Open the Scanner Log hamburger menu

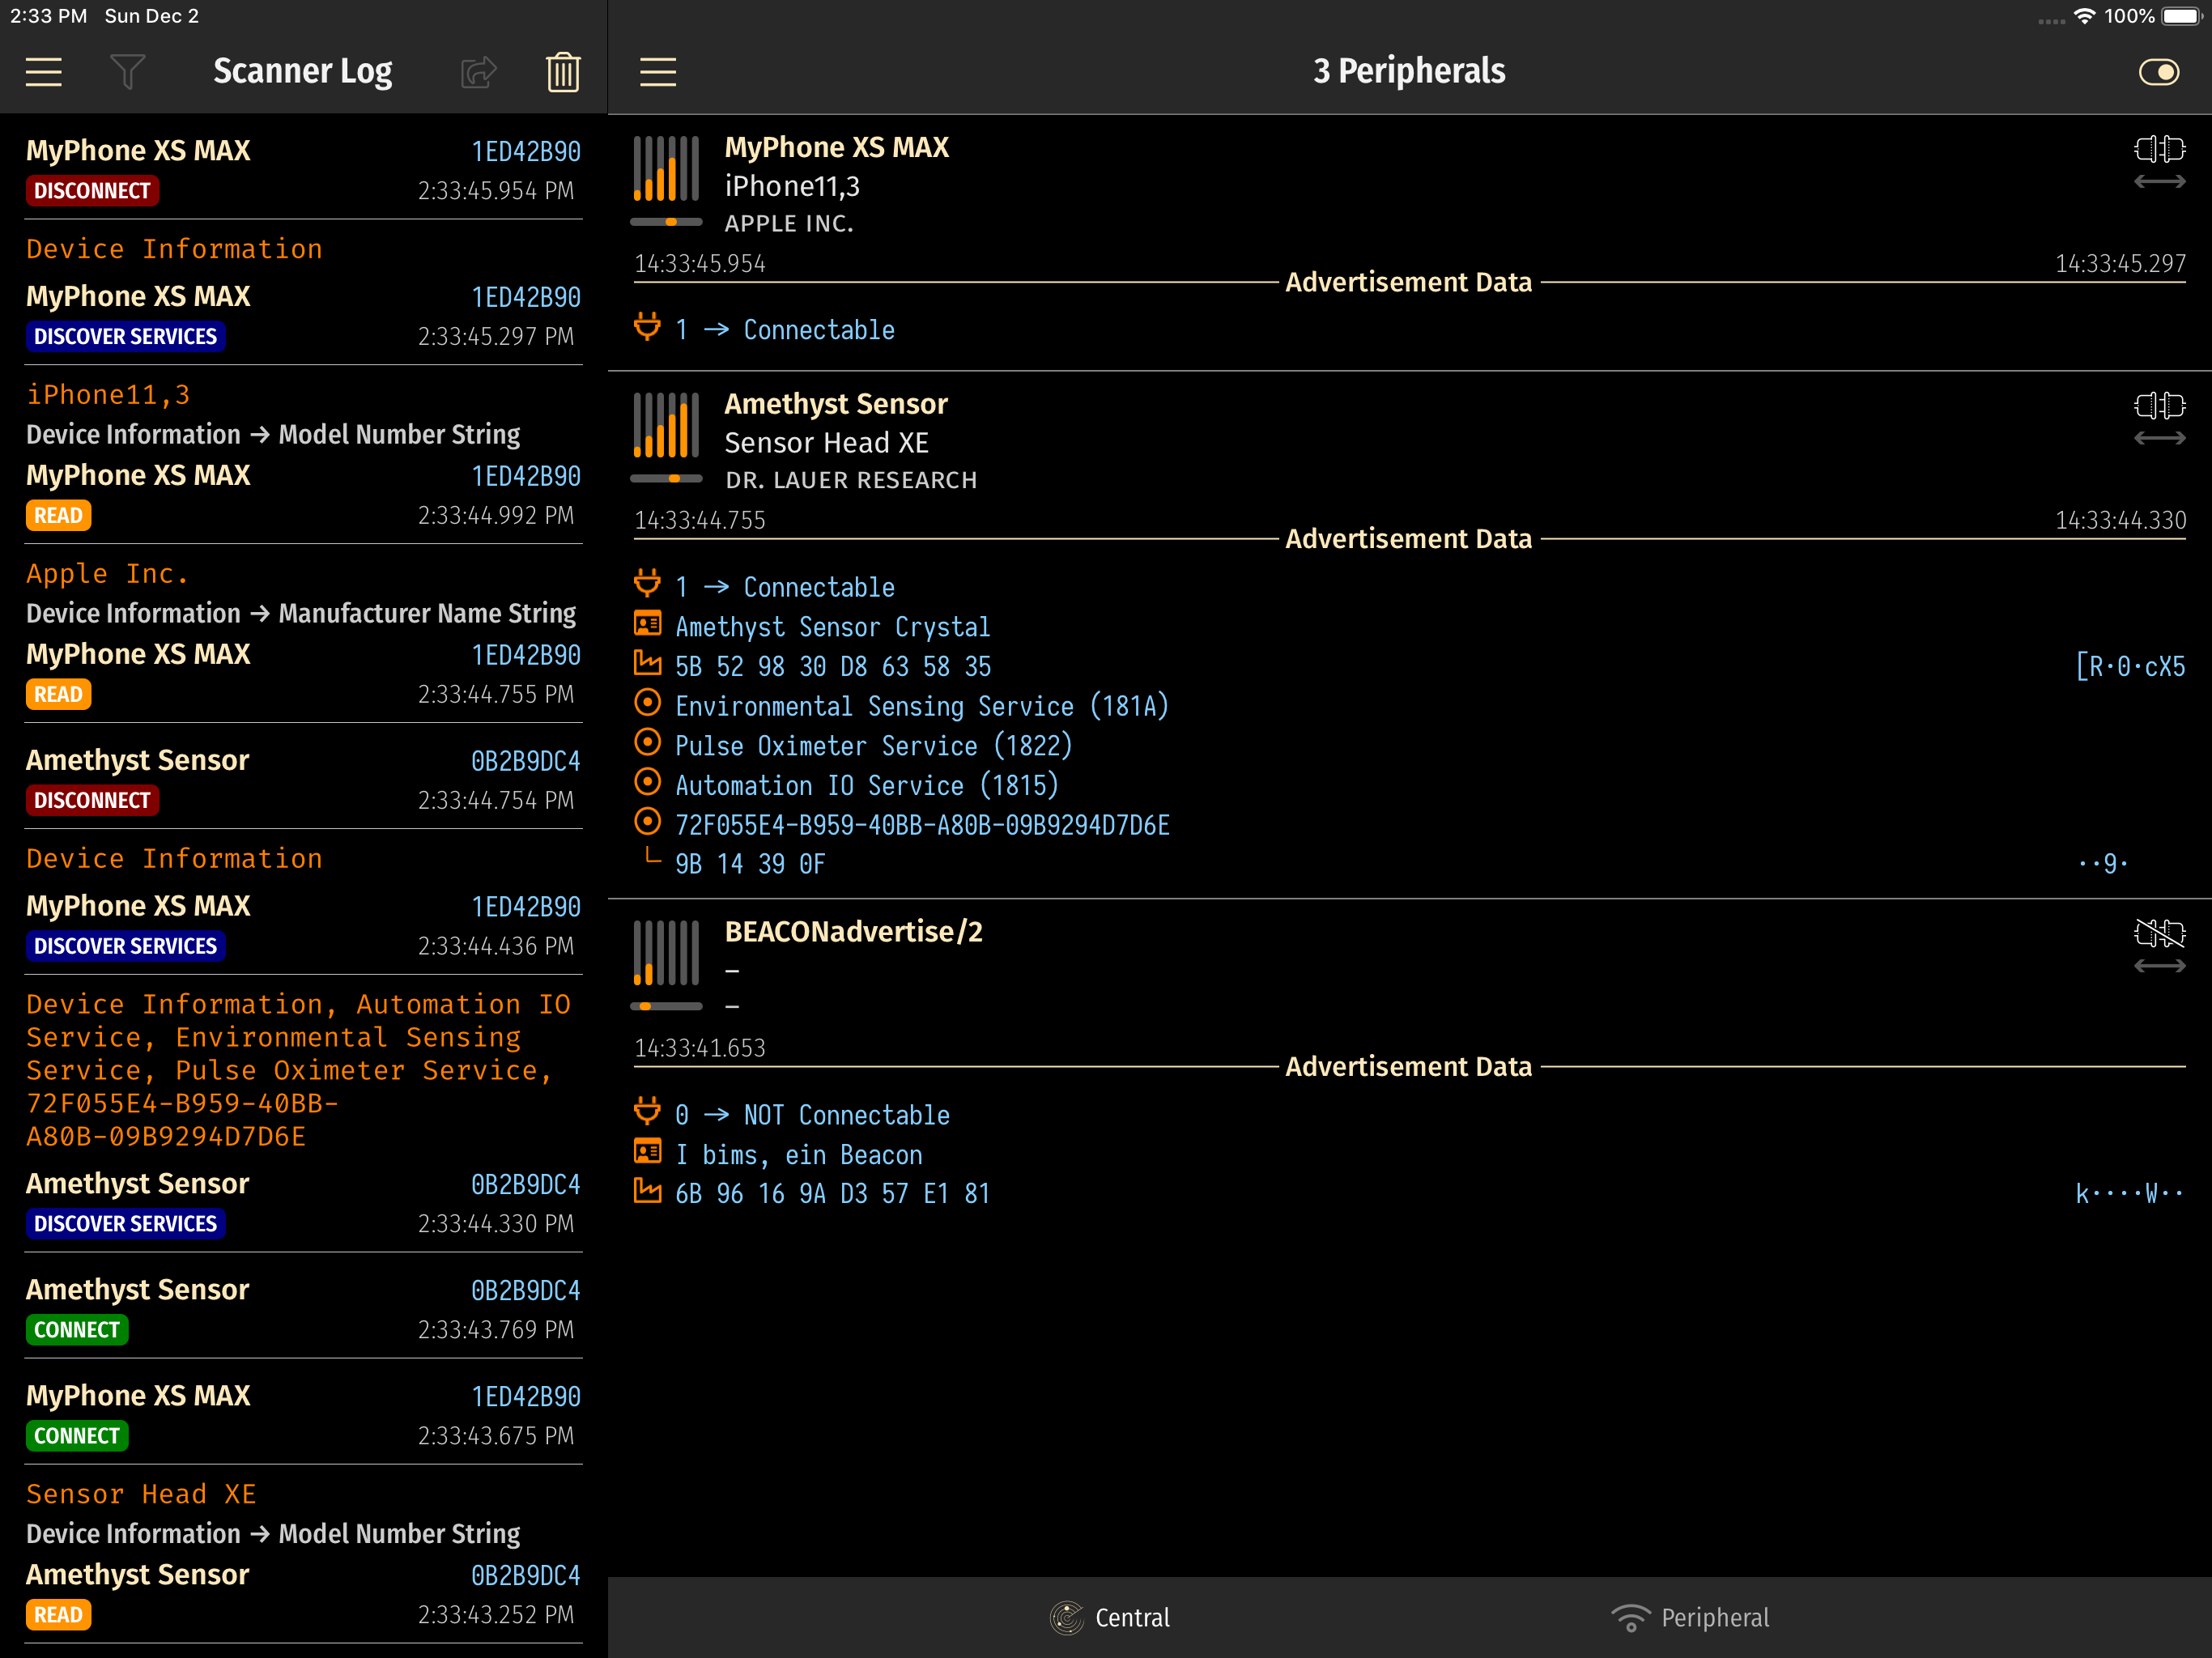point(43,72)
